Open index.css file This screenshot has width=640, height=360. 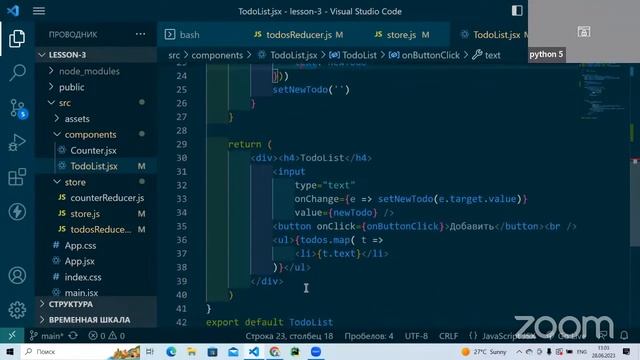(83, 277)
